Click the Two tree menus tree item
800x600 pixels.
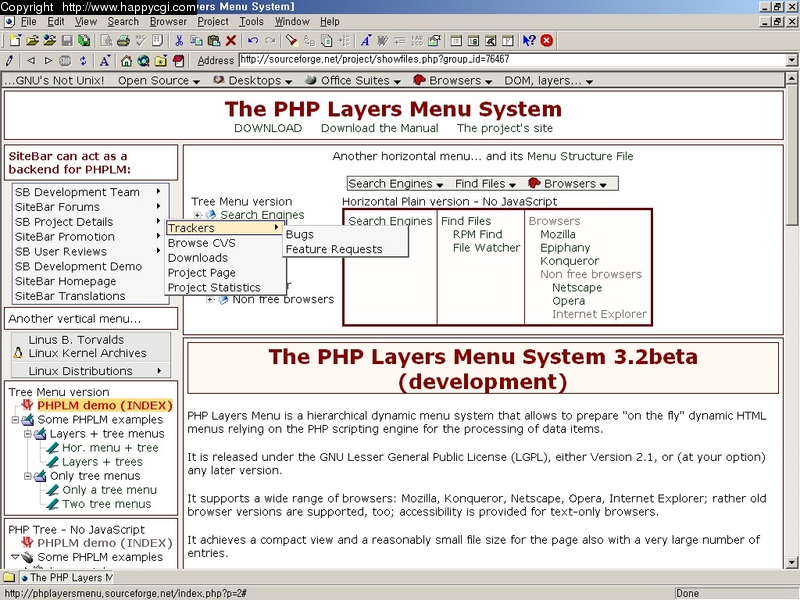107,504
